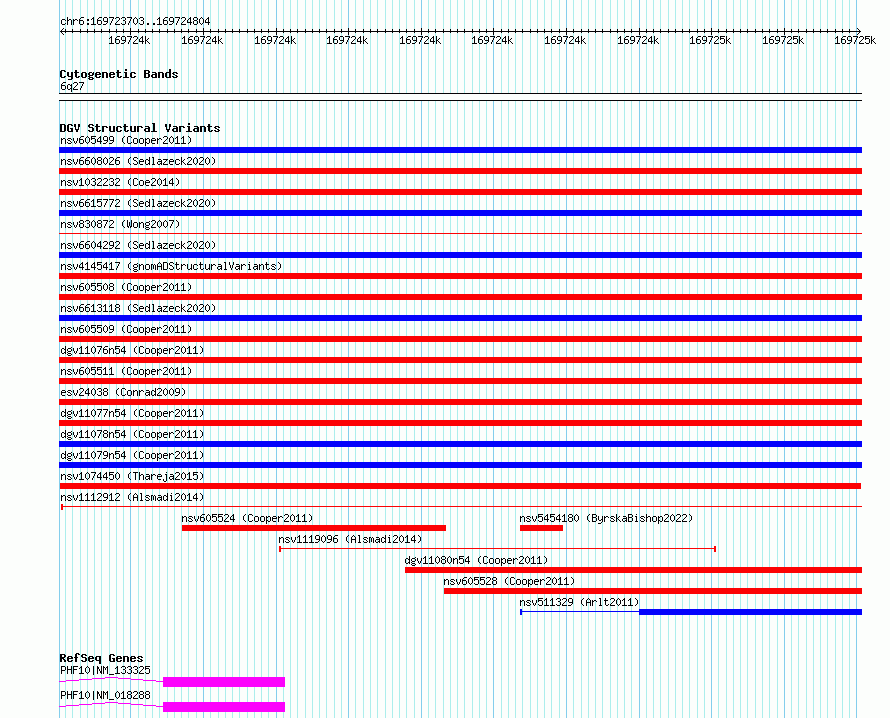
Task: Select the blue bar under nsv605499
Action: click(x=460, y=150)
